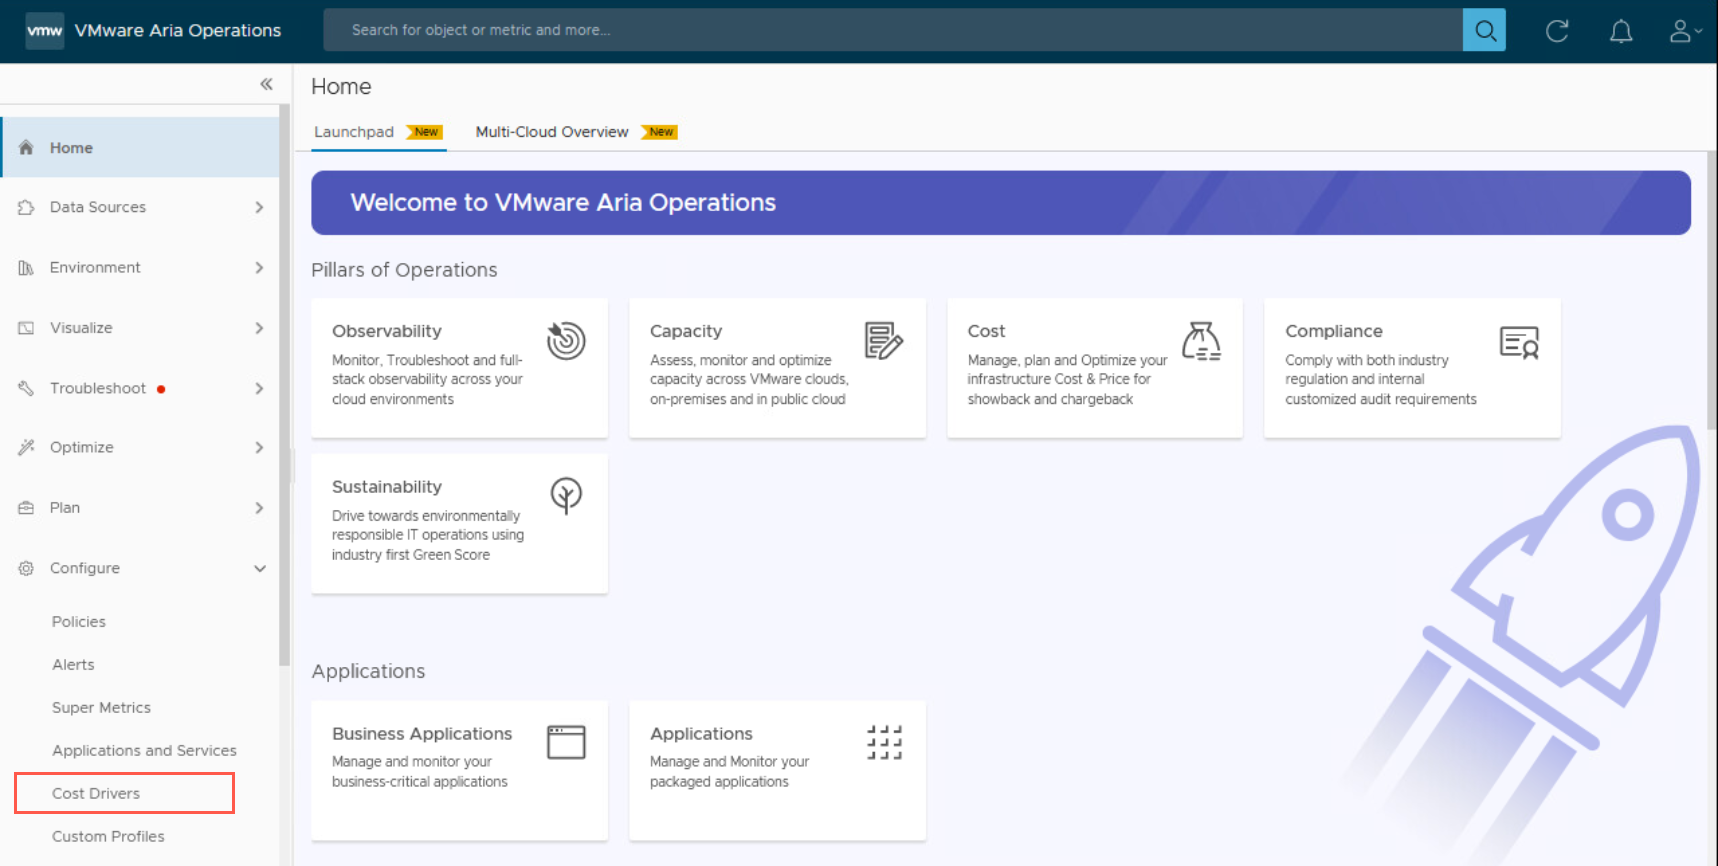
Task: Click the refresh icon in header
Action: 1557,31
